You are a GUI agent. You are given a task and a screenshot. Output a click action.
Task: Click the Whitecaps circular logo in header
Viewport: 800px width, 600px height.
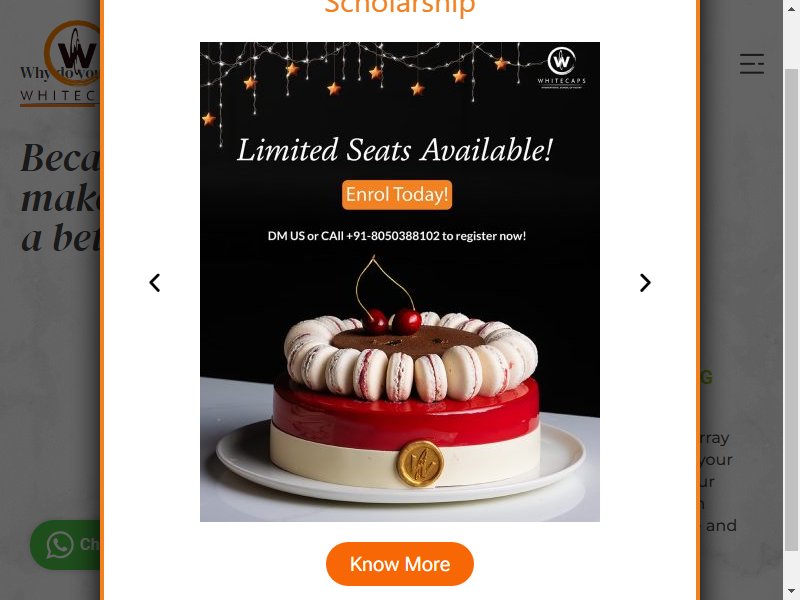[73, 53]
